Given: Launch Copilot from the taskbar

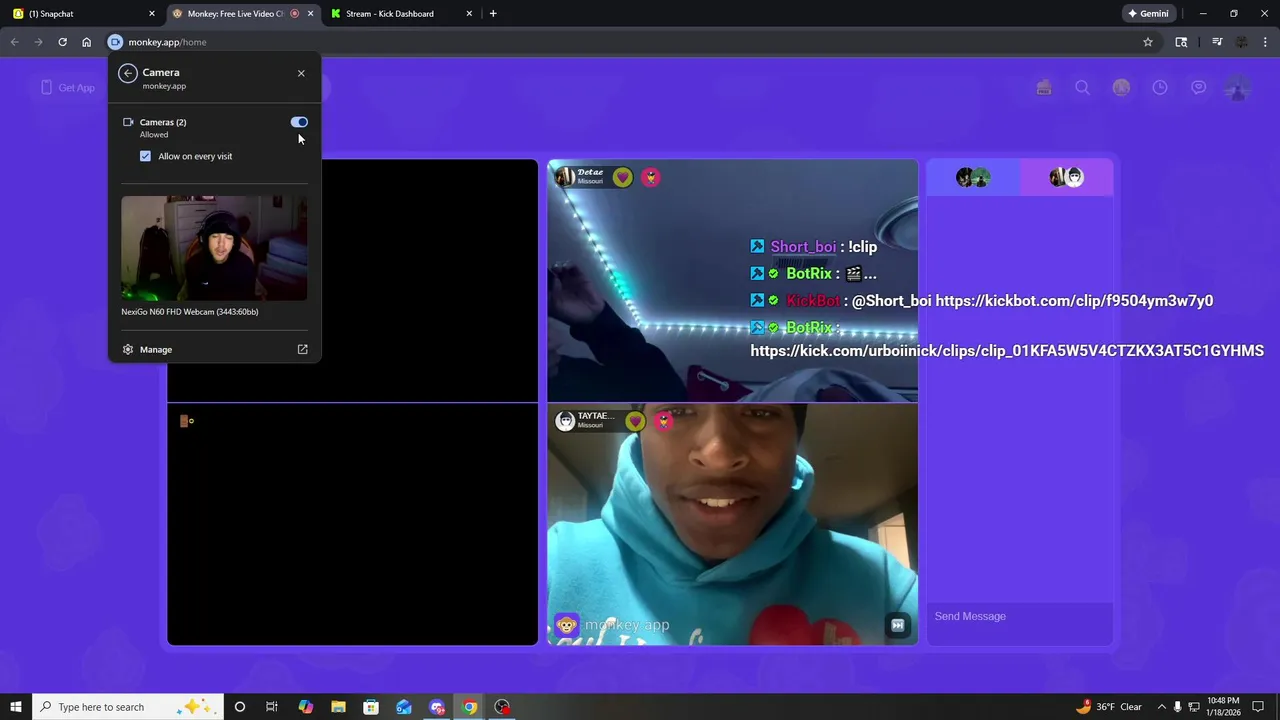Looking at the screenshot, I should click(306, 707).
